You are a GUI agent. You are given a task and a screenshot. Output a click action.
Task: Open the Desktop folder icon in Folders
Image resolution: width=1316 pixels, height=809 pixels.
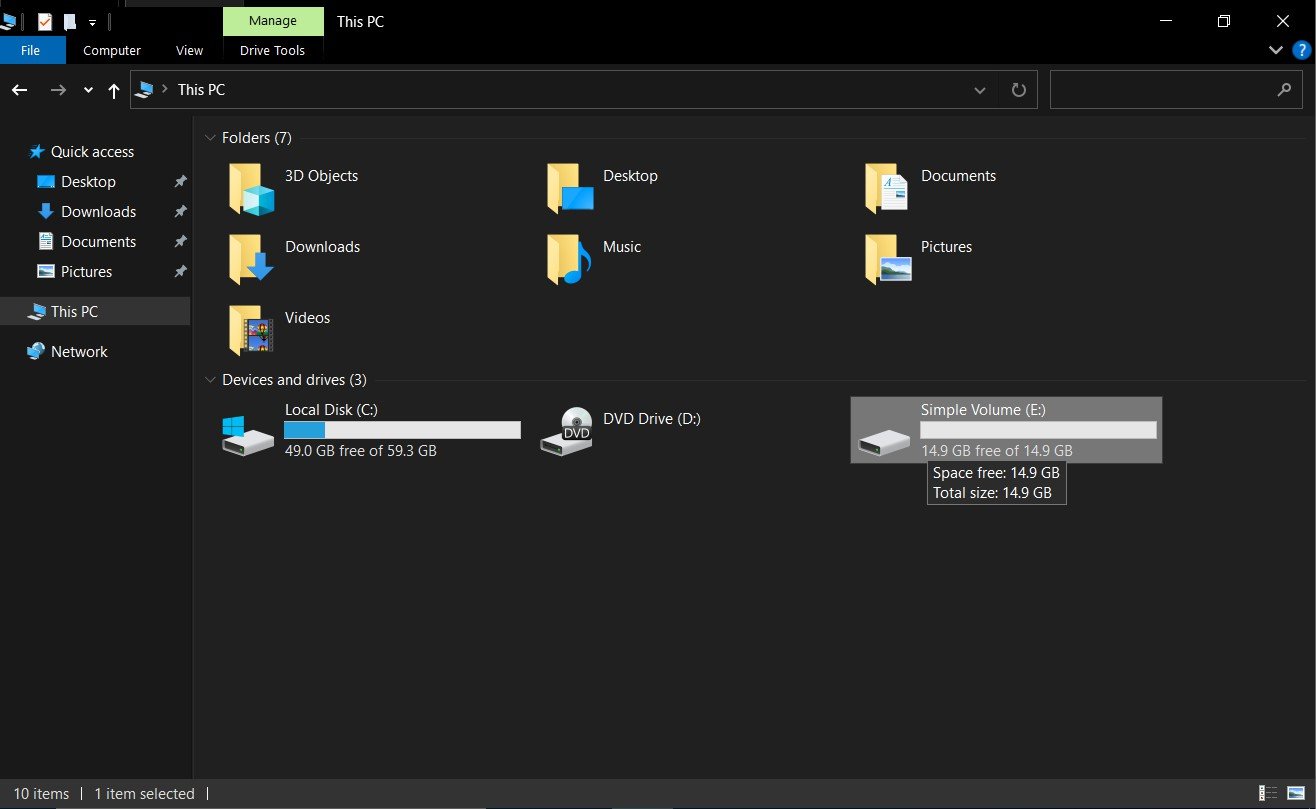[x=570, y=189]
